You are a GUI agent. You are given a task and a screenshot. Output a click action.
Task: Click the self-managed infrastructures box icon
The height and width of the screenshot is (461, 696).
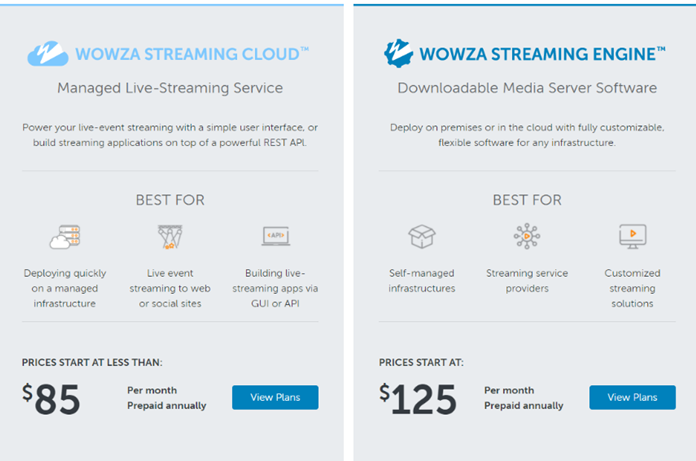[x=421, y=237]
